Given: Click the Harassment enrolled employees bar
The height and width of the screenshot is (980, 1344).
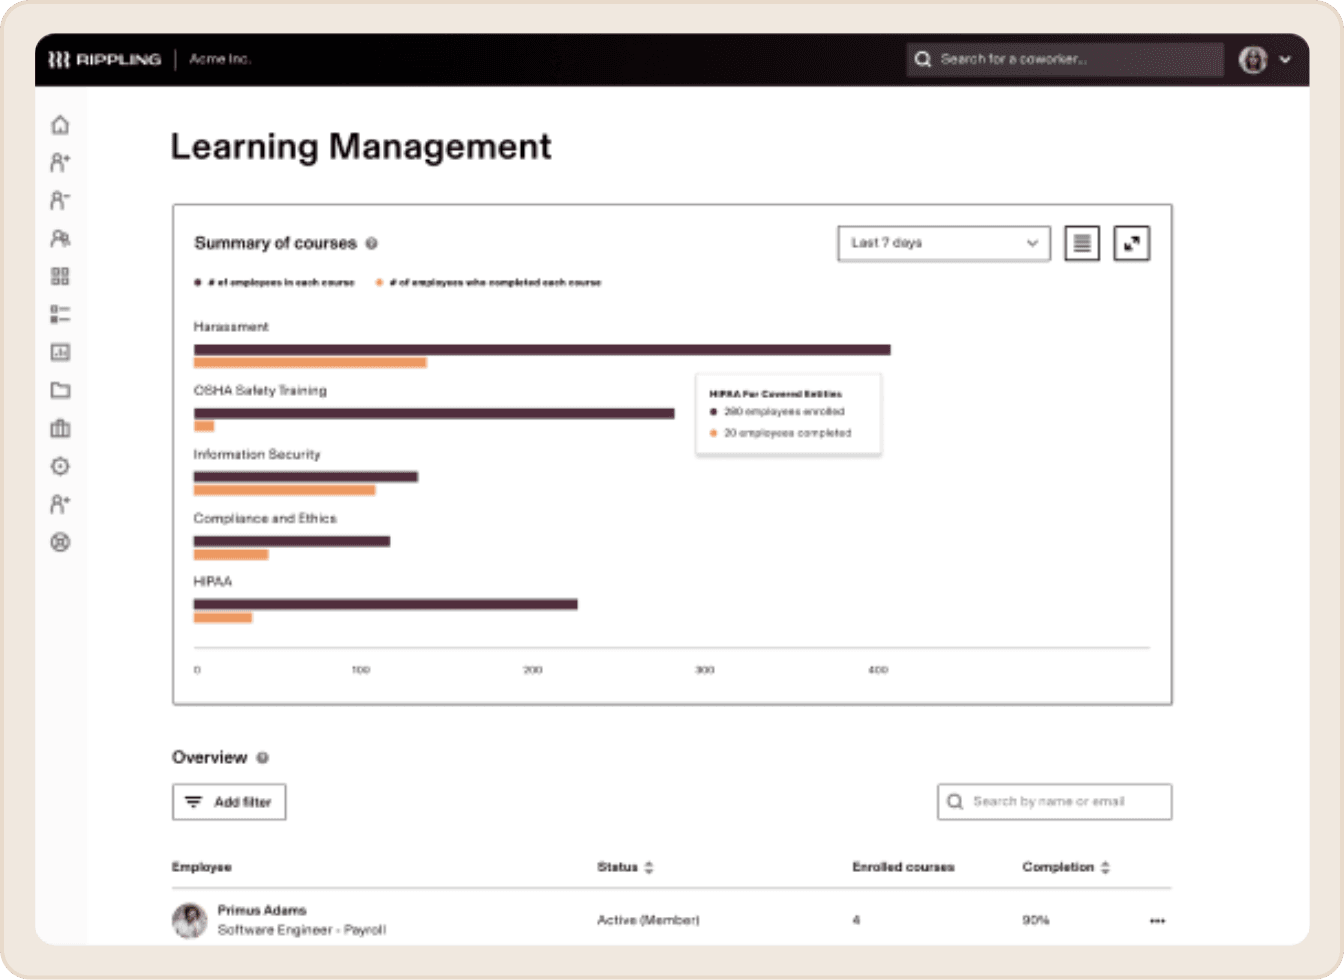Looking at the screenshot, I should pos(541,350).
